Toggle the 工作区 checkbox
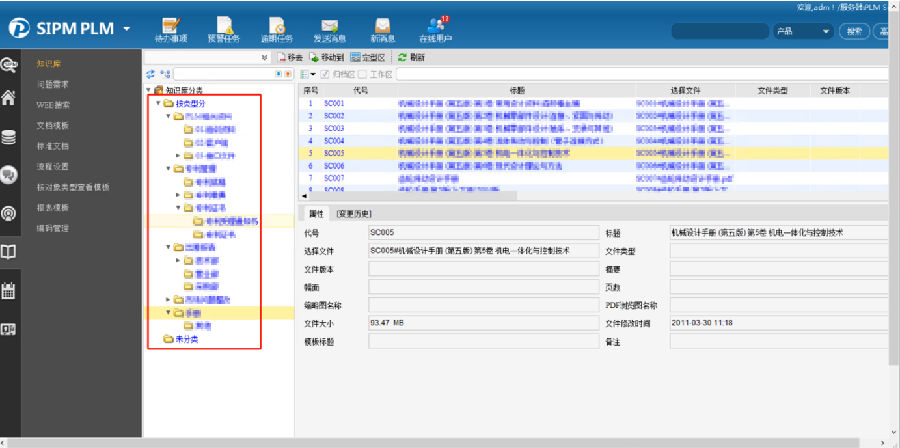900x448 pixels. (364, 74)
